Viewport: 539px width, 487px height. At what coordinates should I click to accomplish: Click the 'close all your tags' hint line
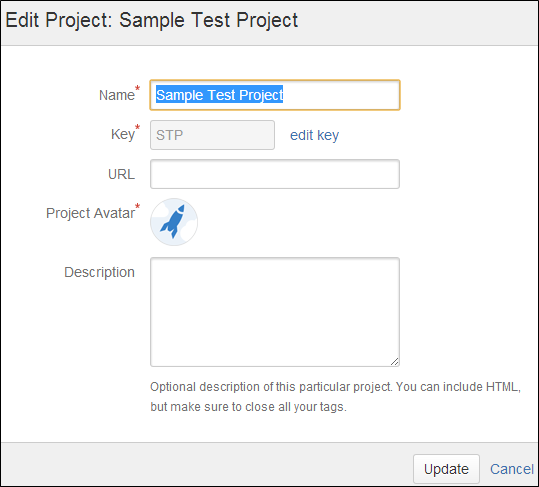pyautogui.click(x=249, y=407)
